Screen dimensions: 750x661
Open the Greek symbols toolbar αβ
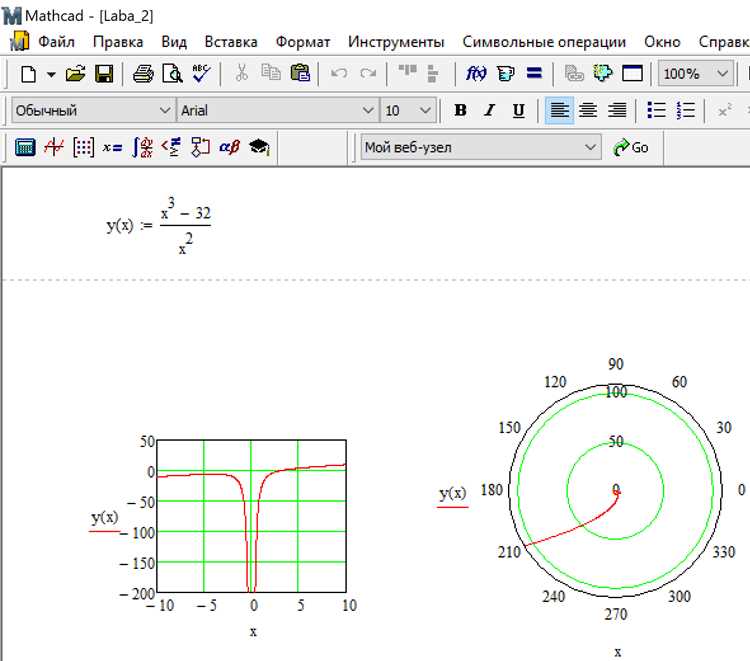230,147
